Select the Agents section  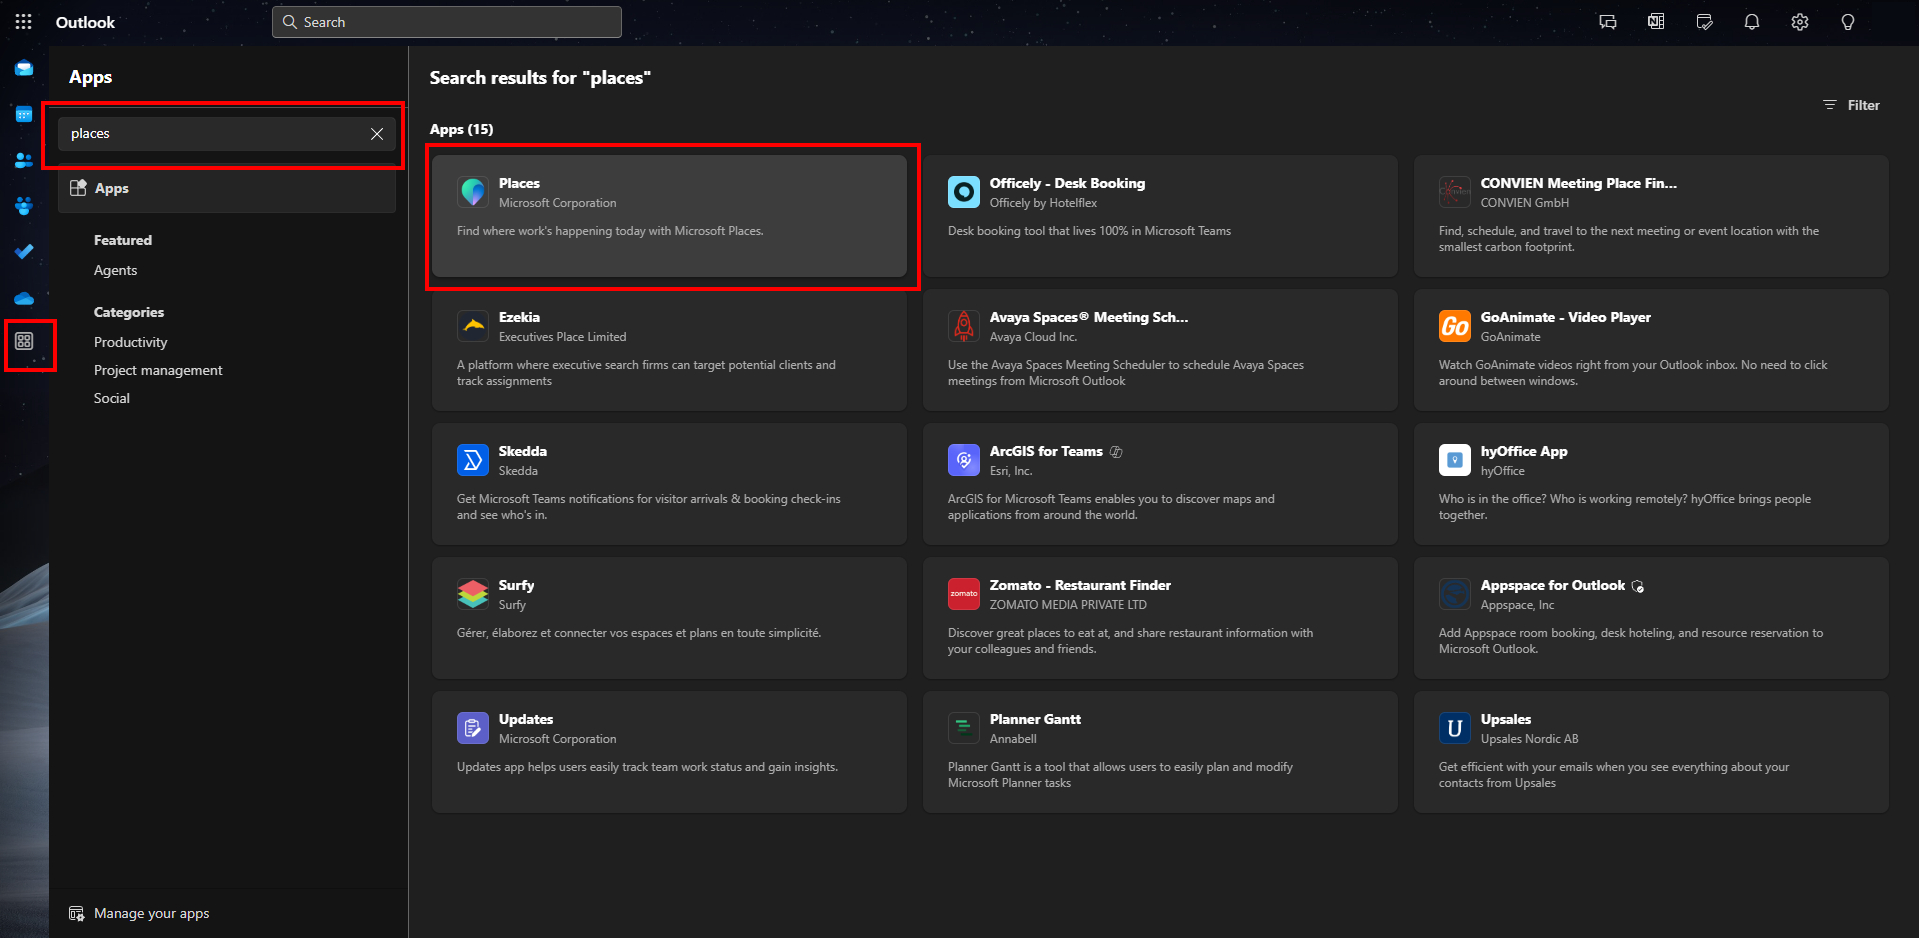click(x=116, y=270)
